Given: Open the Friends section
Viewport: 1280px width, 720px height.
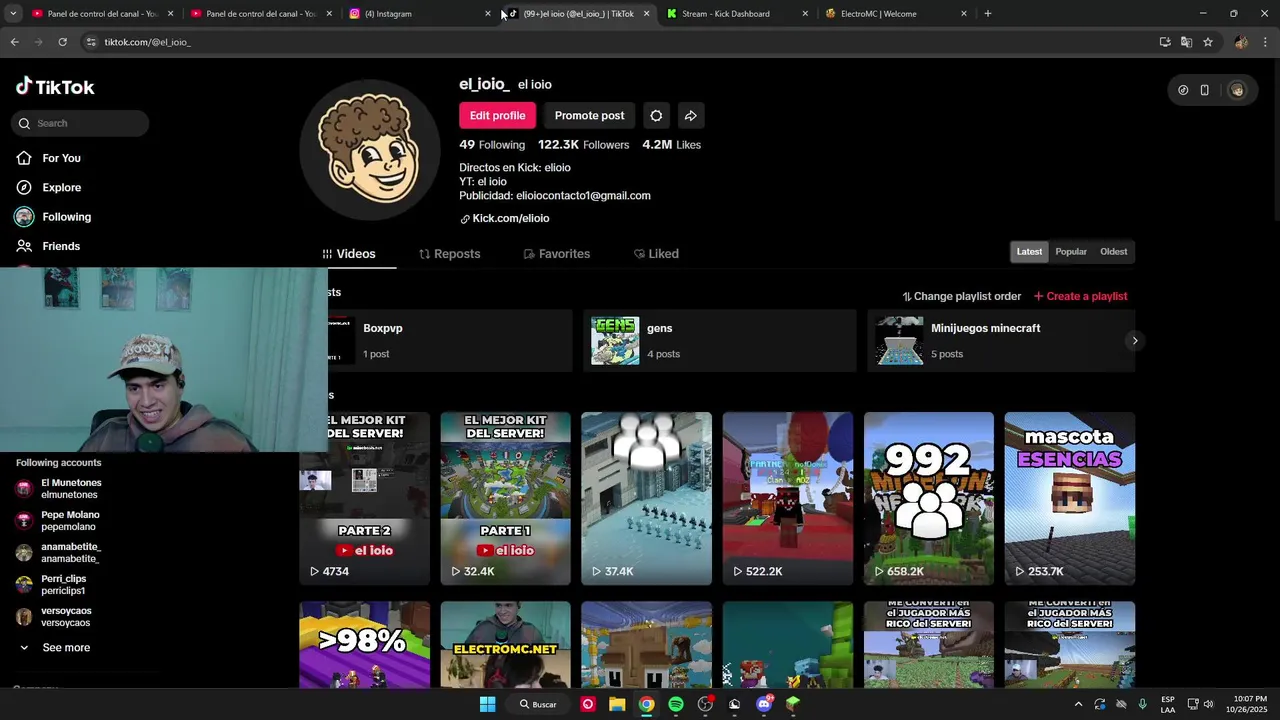Looking at the screenshot, I should (x=61, y=246).
